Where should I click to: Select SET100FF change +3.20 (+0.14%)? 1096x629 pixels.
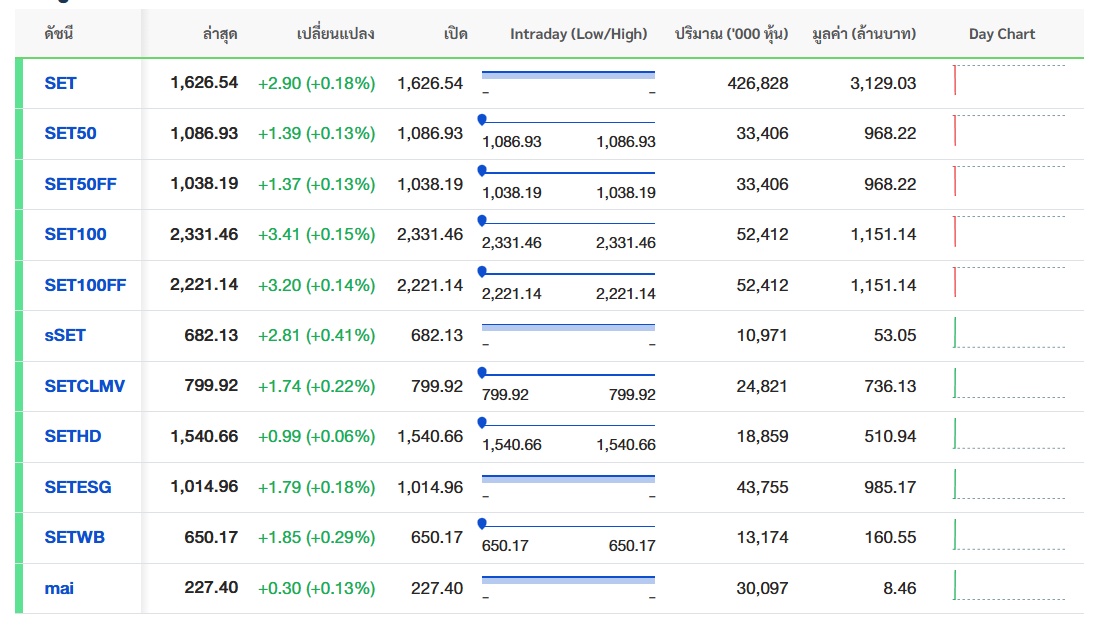tap(317, 285)
